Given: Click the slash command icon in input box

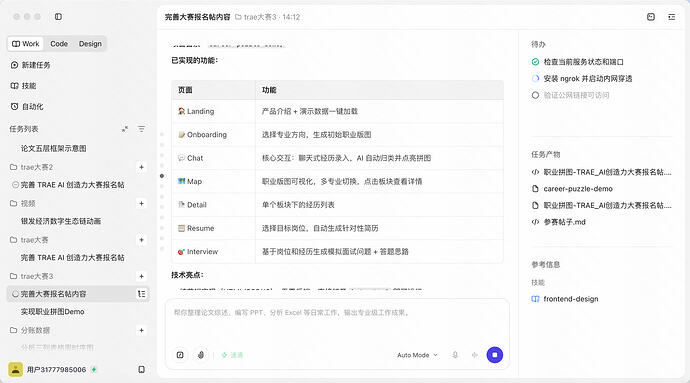Looking at the screenshot, I should (180, 355).
